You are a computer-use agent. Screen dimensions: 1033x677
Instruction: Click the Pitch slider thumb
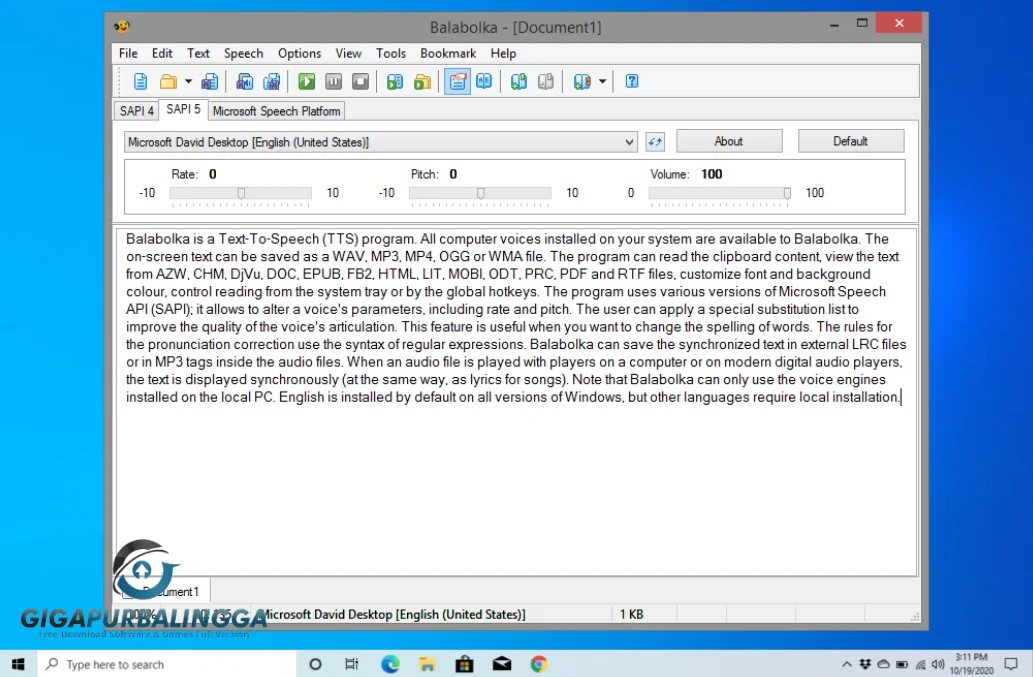(x=481, y=193)
